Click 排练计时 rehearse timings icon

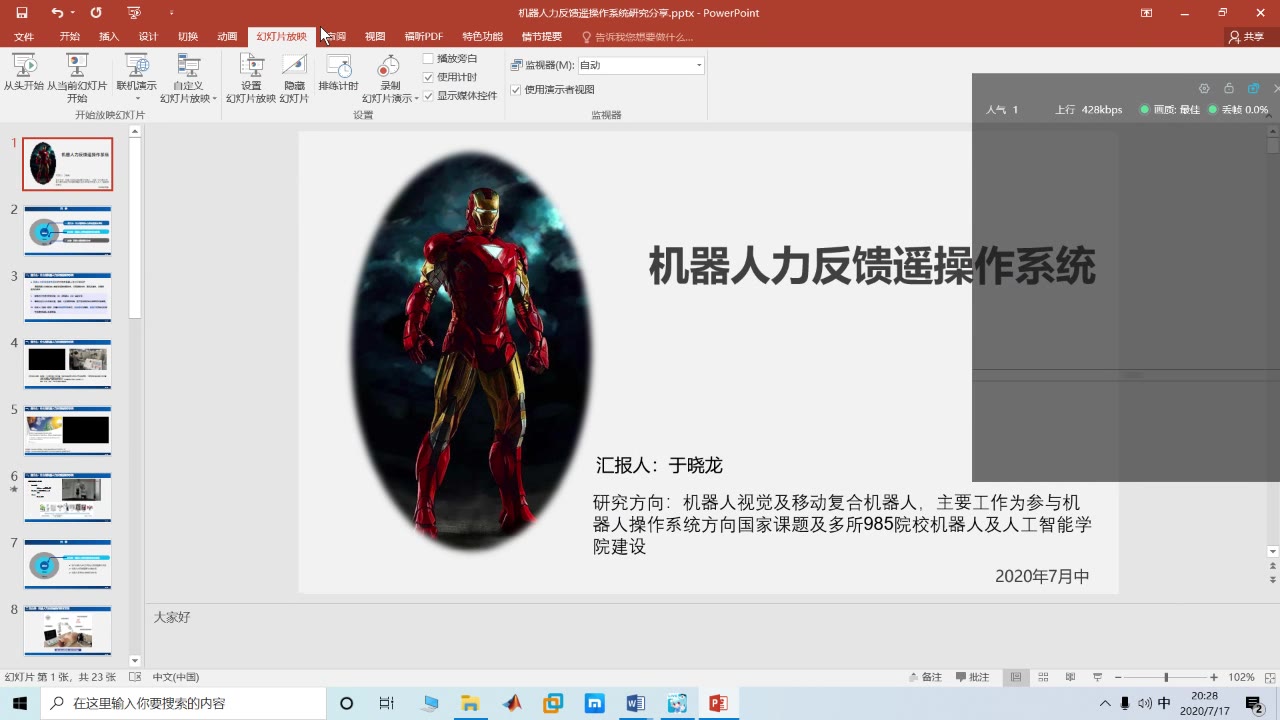tap(338, 74)
